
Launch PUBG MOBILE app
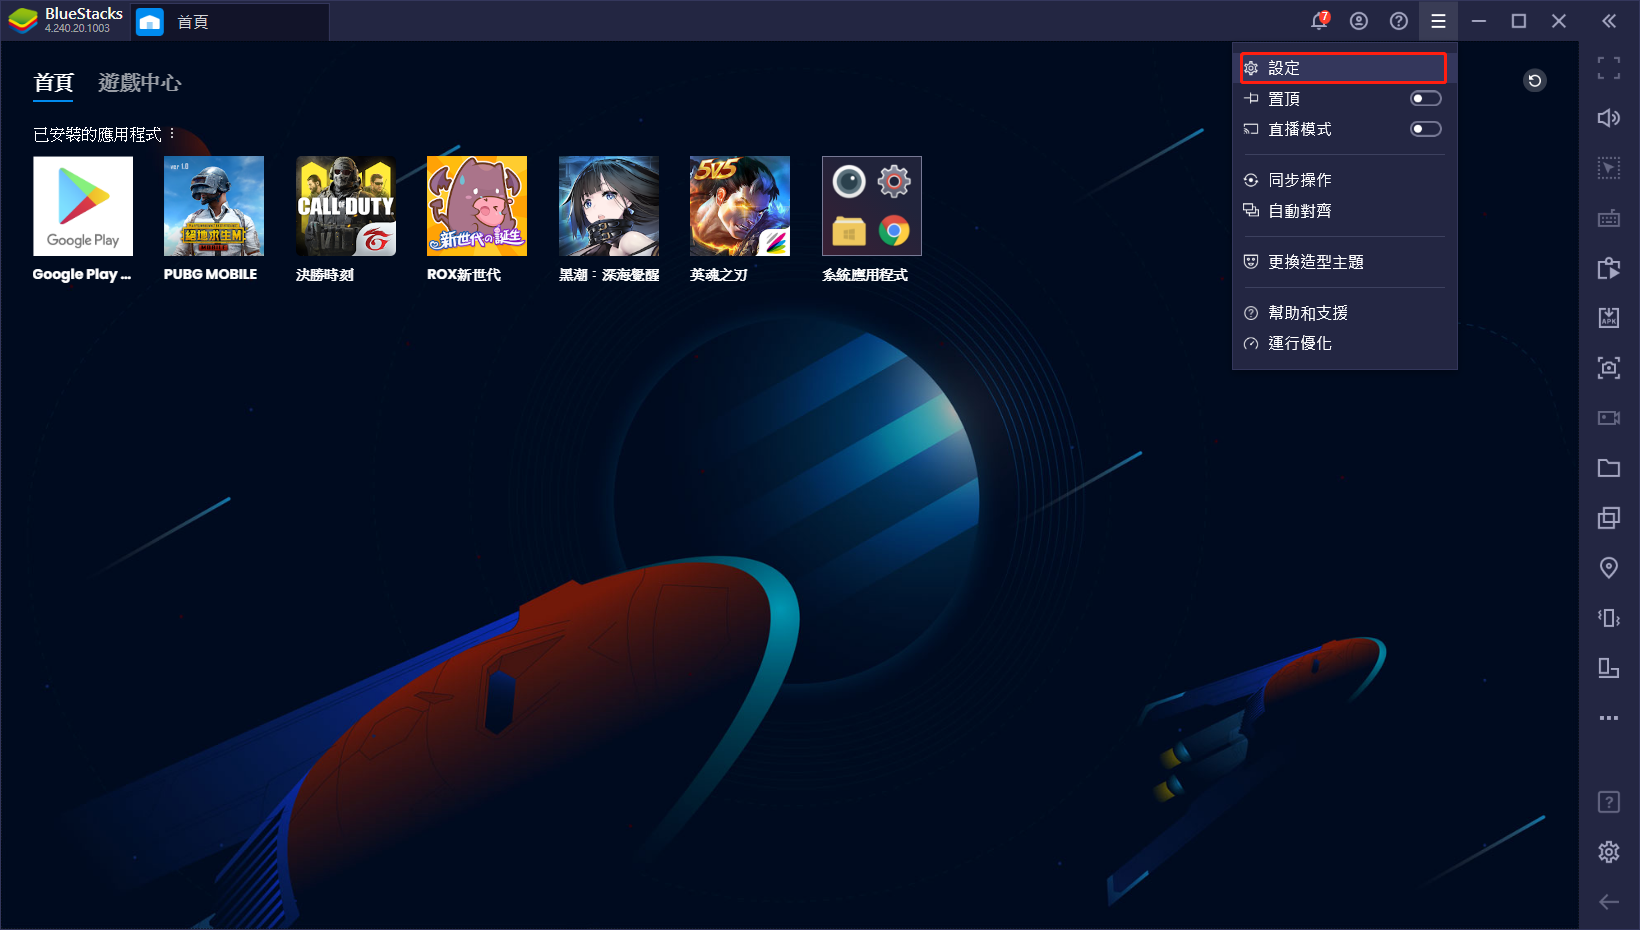click(214, 206)
